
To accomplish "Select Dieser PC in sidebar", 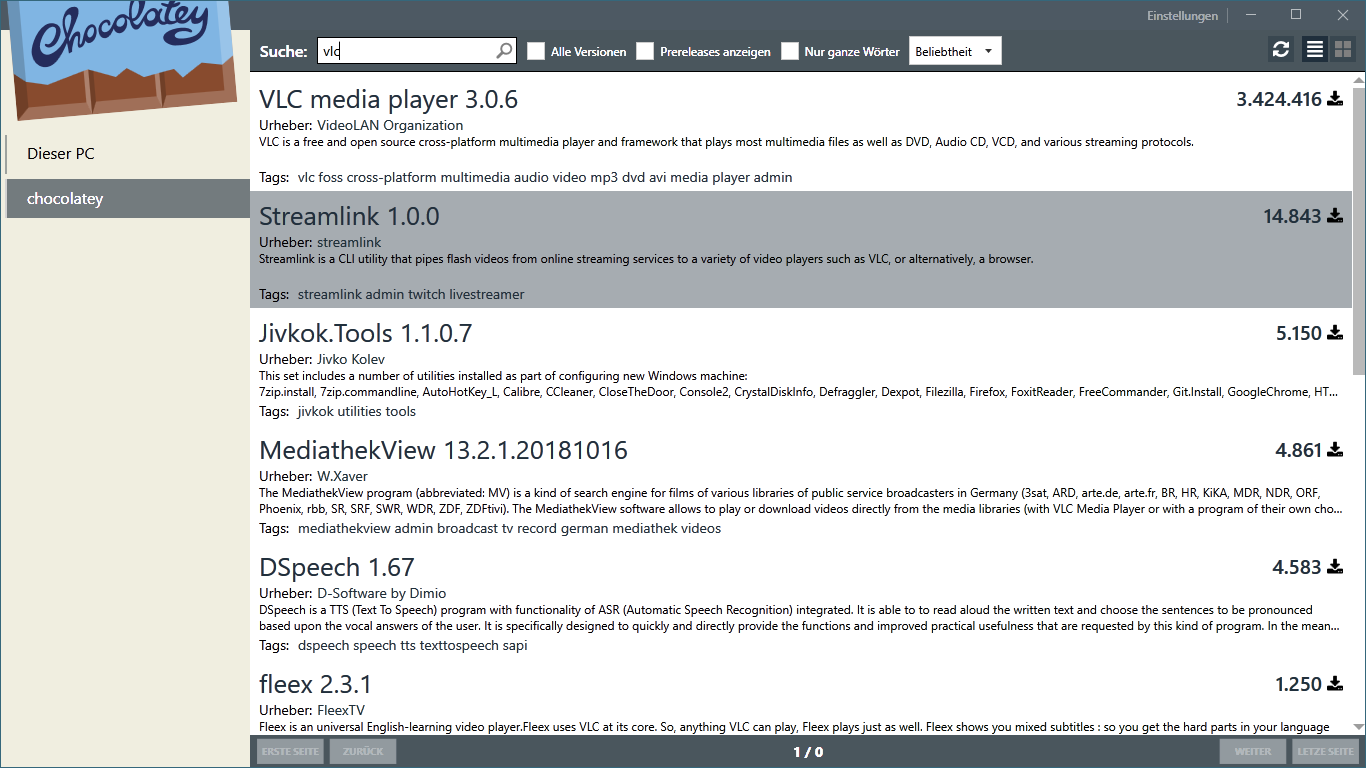I will point(128,153).
